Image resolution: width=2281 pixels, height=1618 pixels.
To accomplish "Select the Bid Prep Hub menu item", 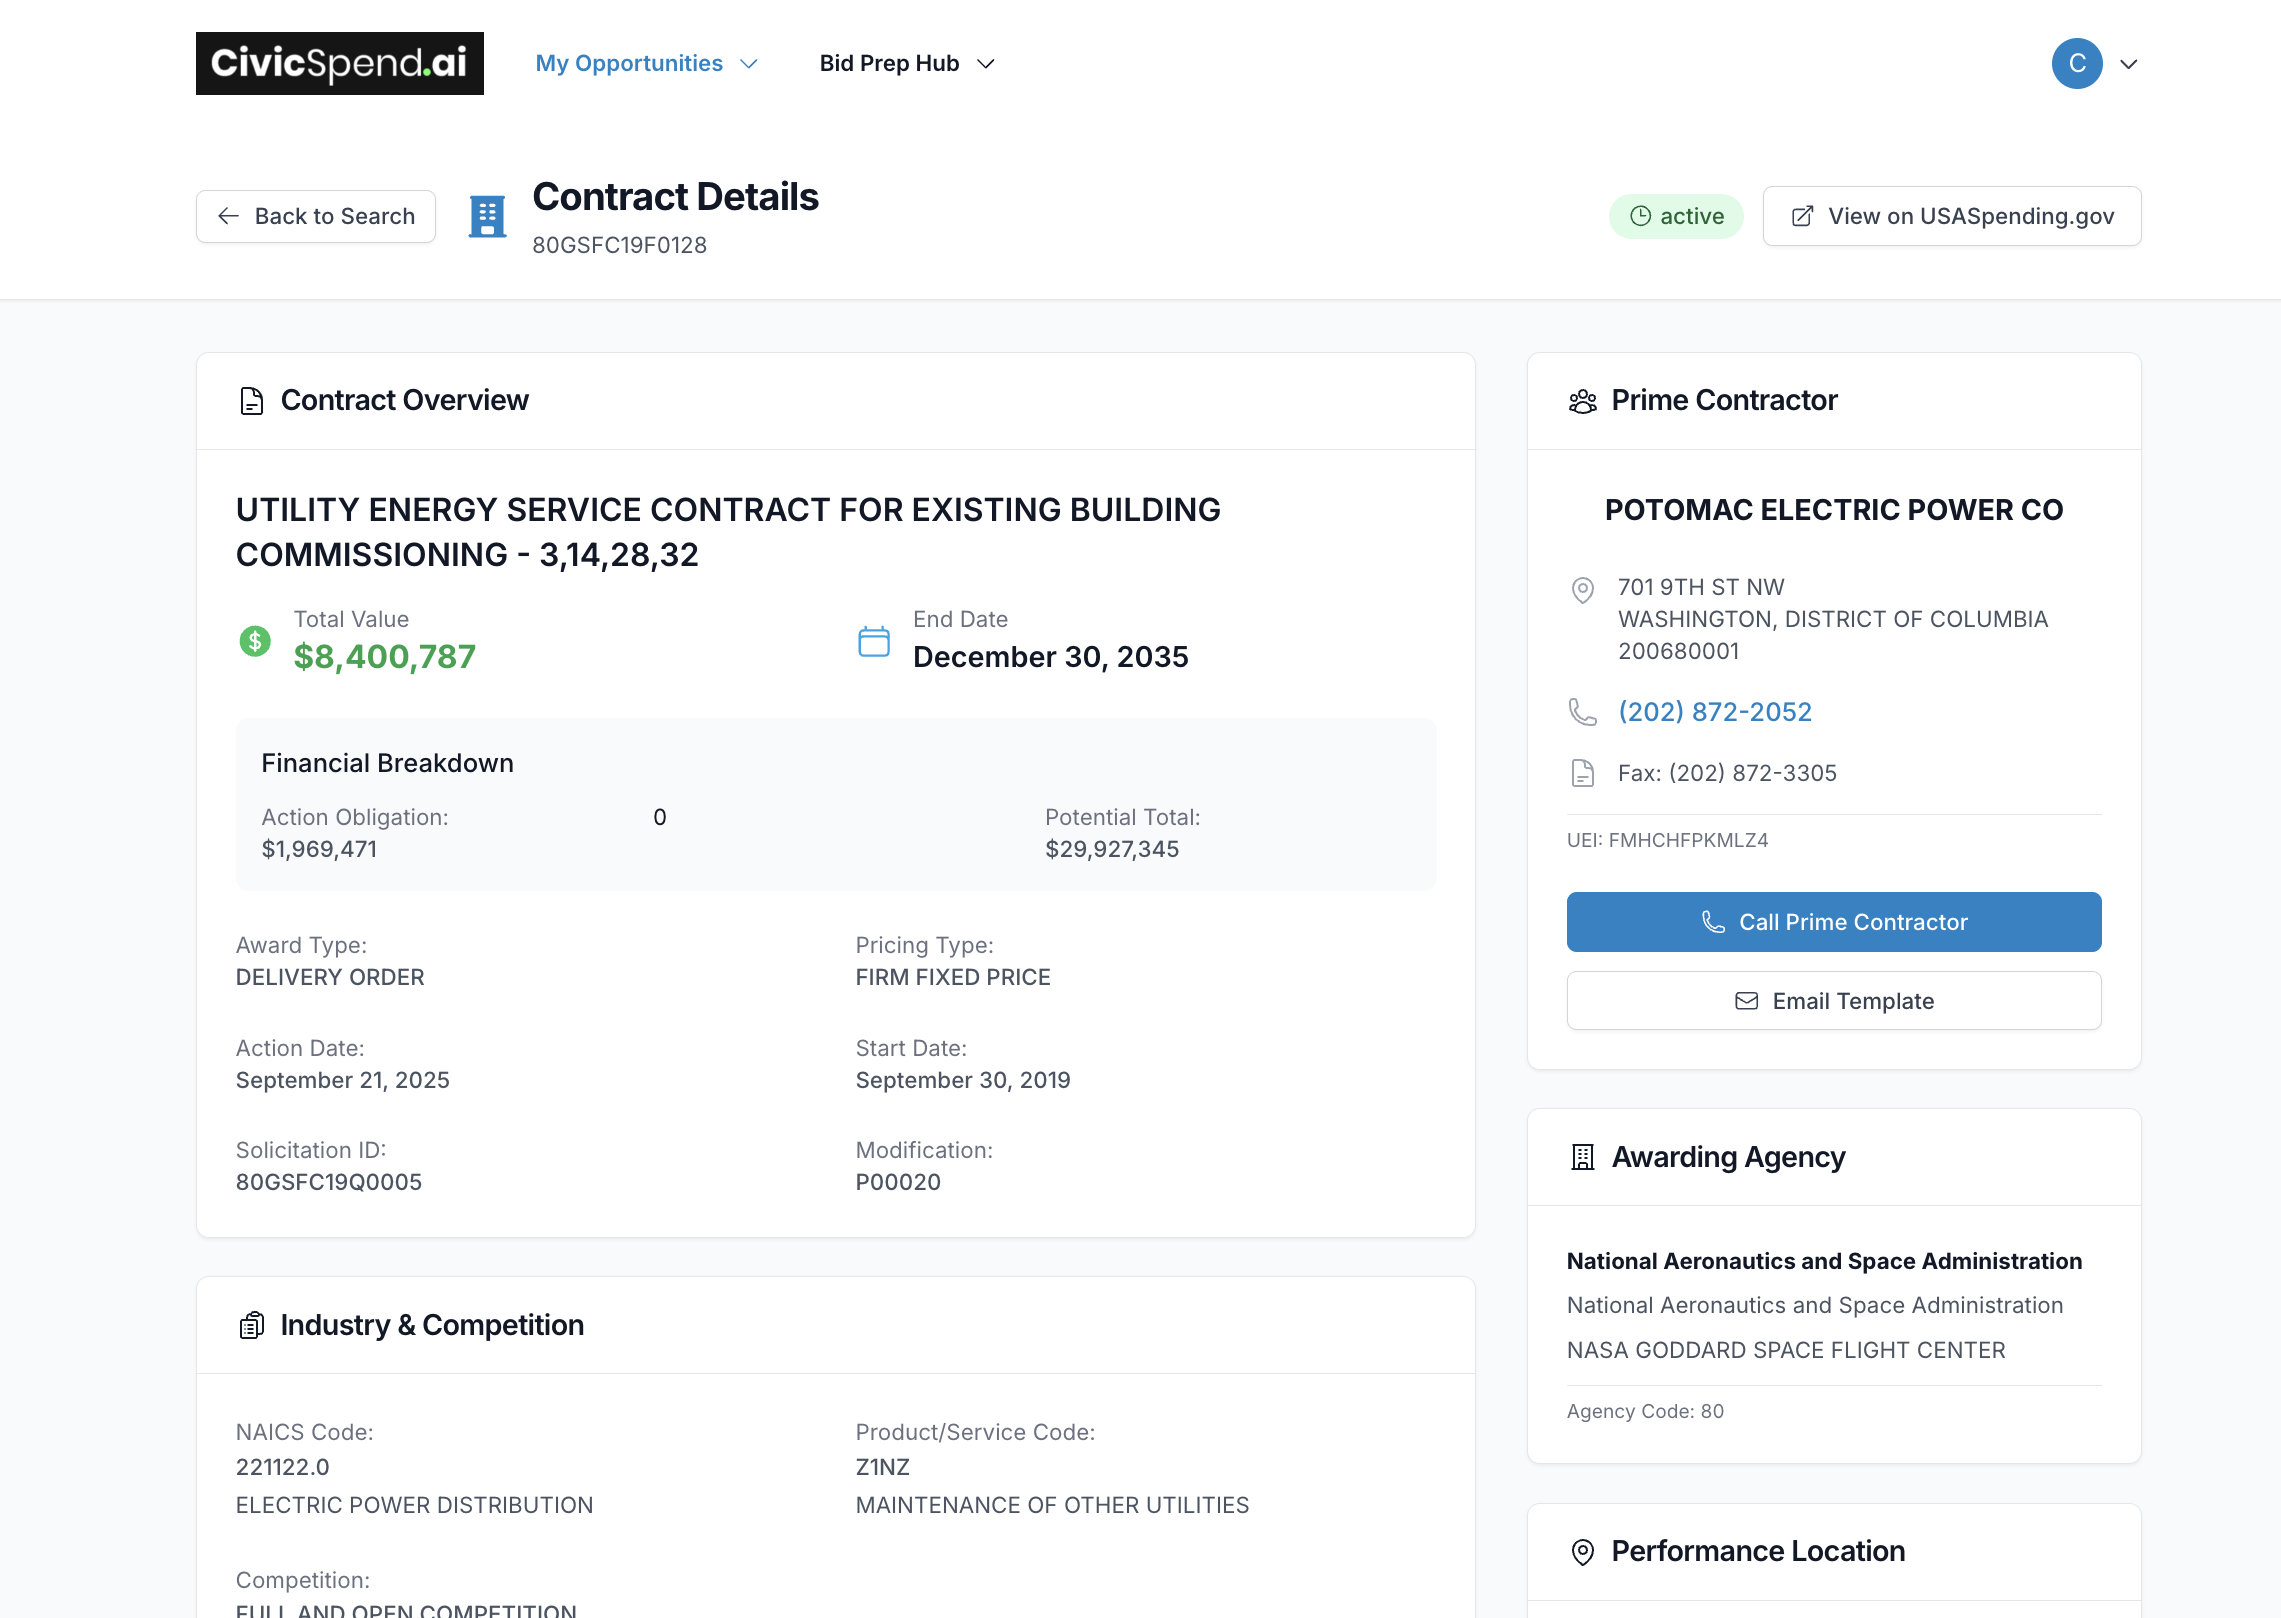I will [x=890, y=63].
